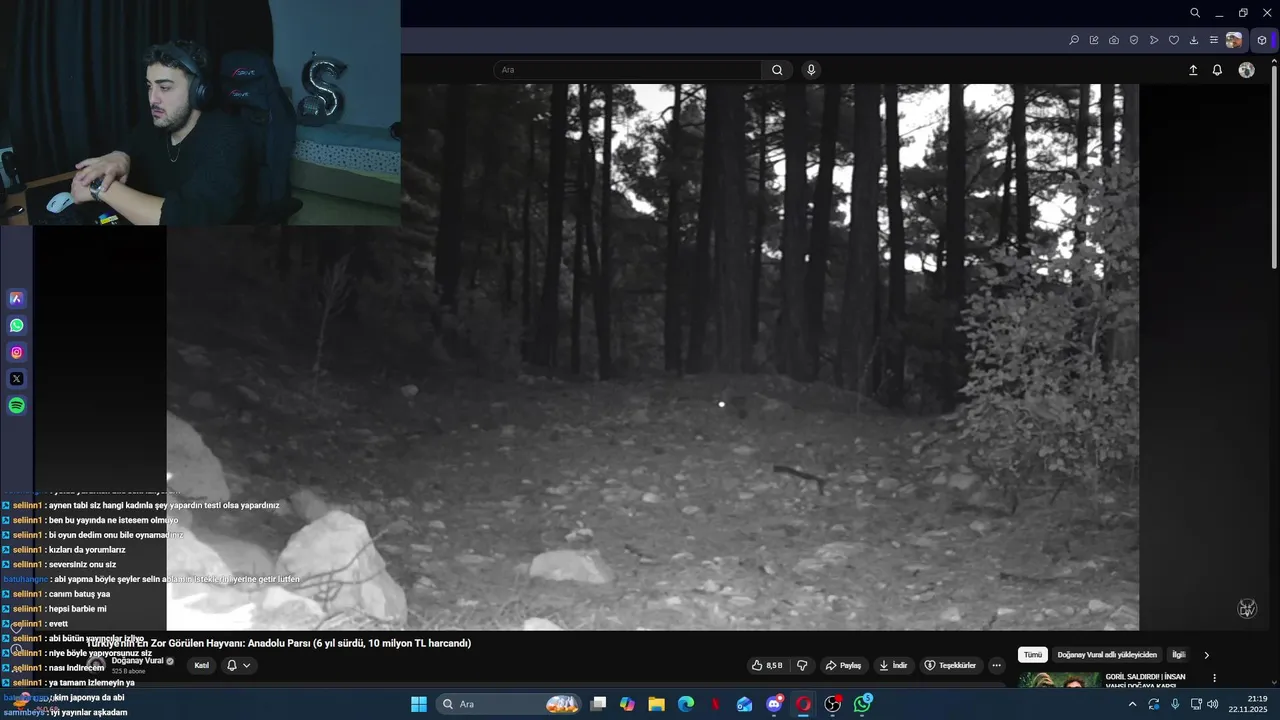The height and width of the screenshot is (720, 1280).
Task: Open more actions ellipsis under the video
Action: click(996, 665)
